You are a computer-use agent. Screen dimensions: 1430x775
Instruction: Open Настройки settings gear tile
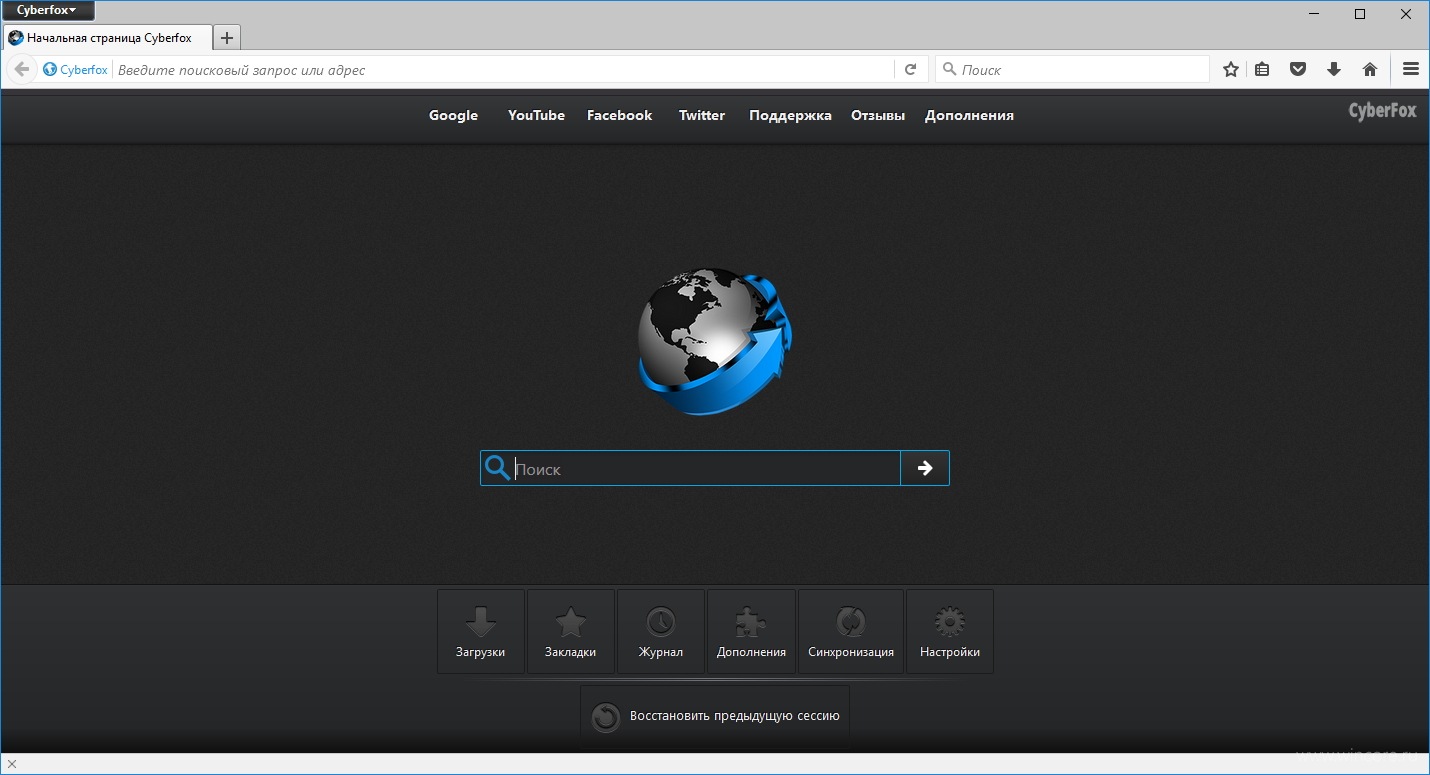[x=950, y=631]
